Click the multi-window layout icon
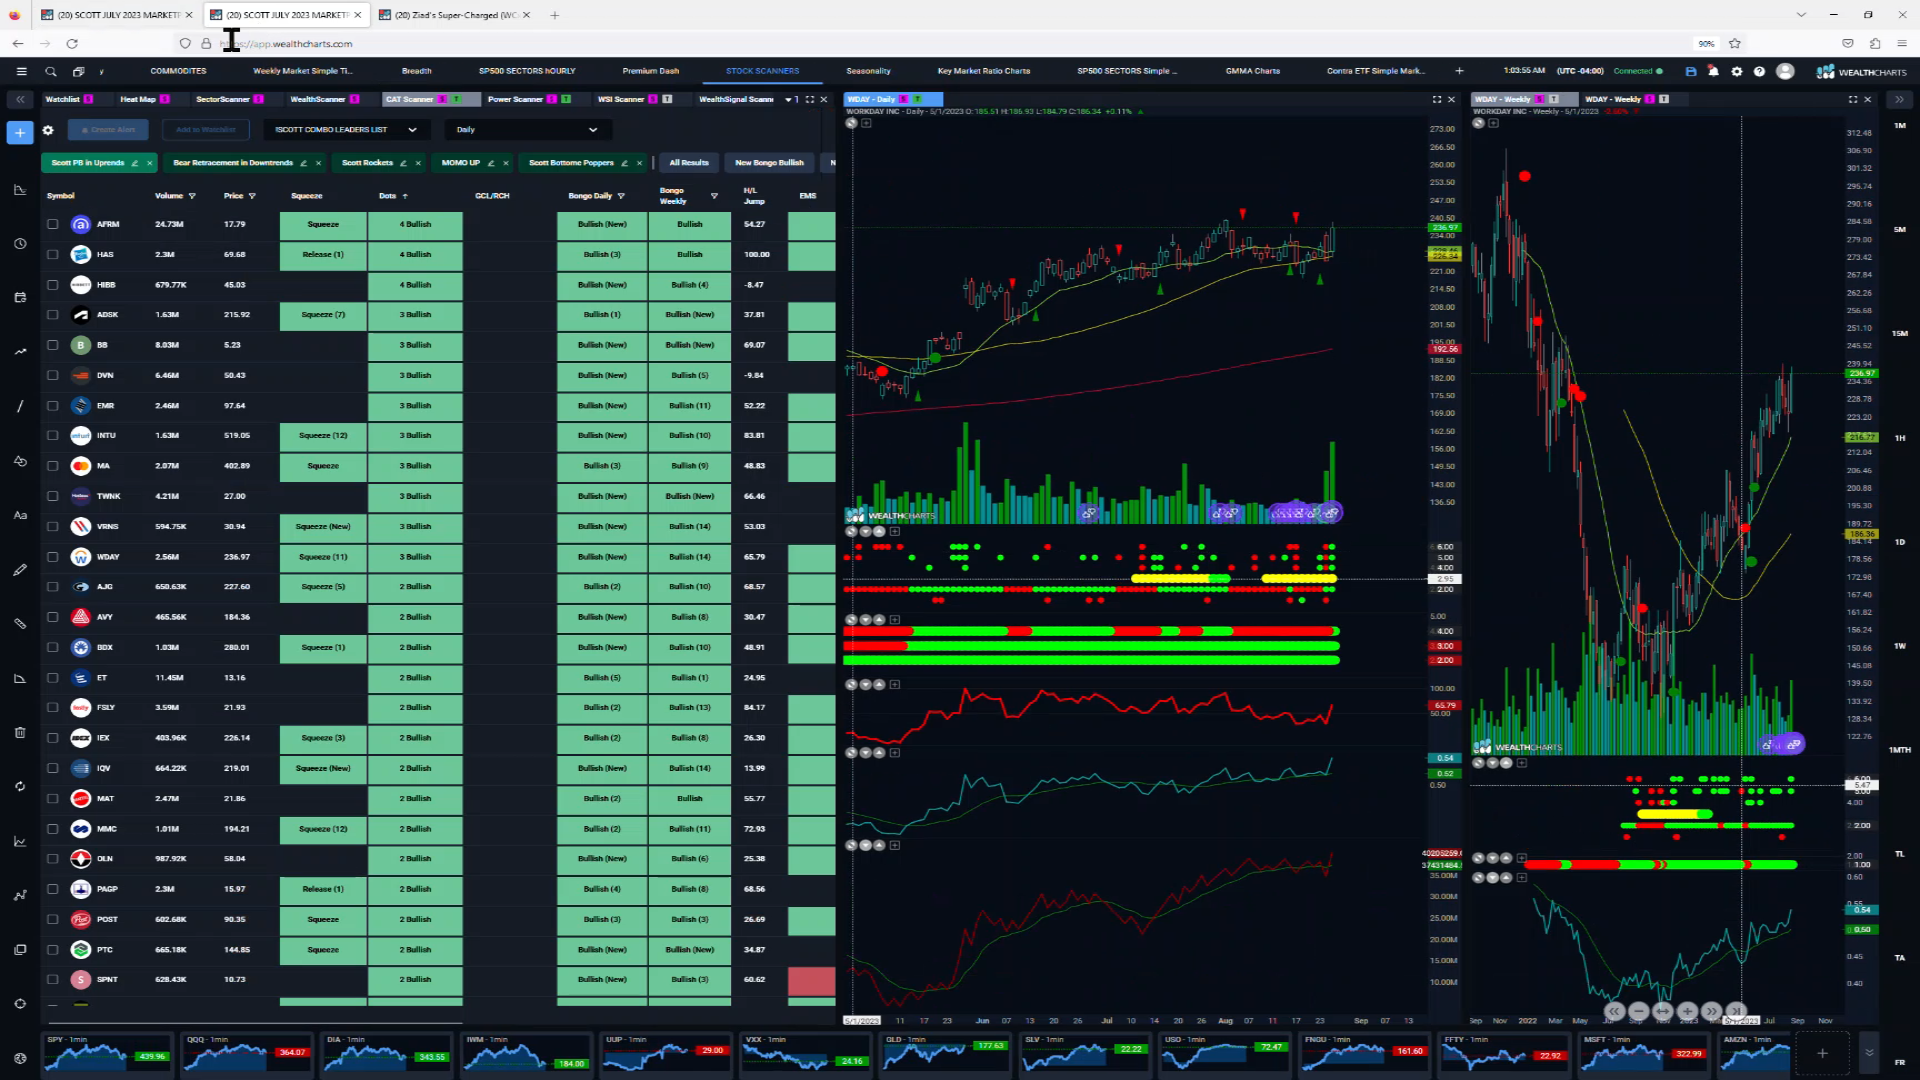Viewport: 1920px width, 1080px height. (78, 71)
